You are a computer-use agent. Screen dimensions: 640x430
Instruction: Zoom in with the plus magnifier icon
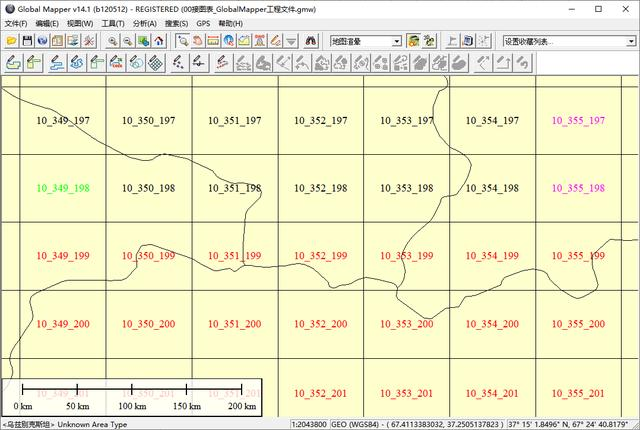(112, 41)
